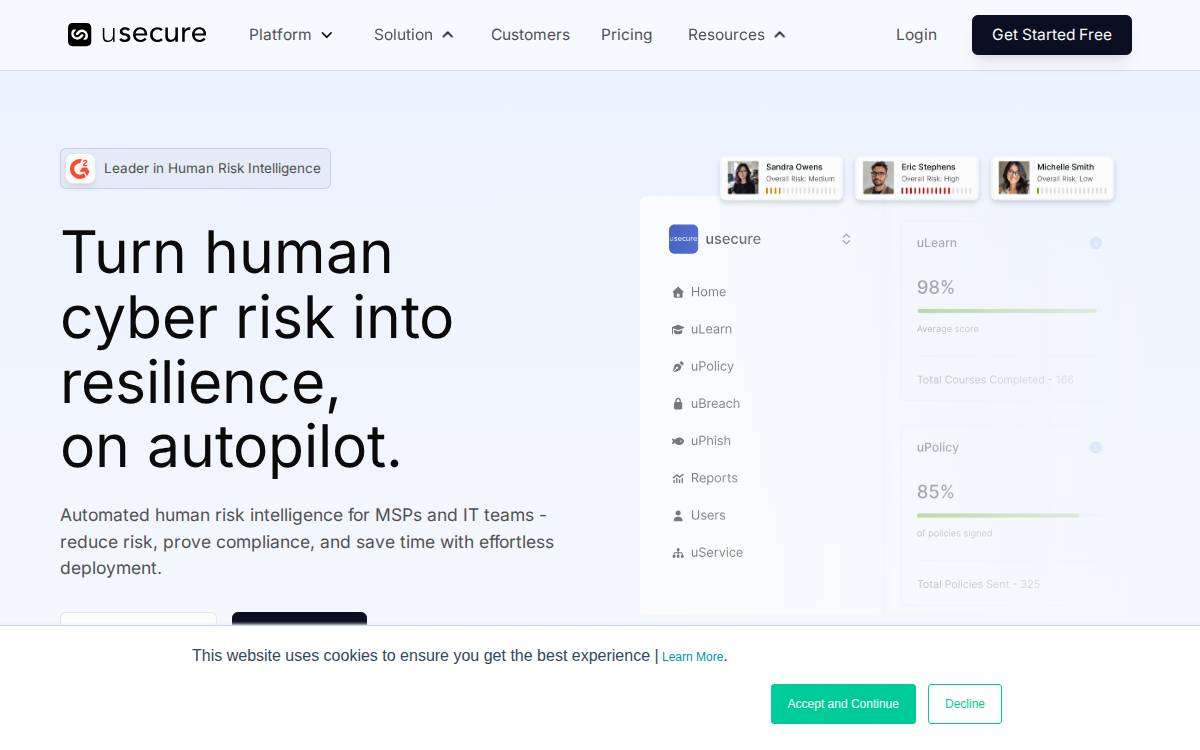Click the uLearn graduation cap icon
1200x750 pixels.
point(678,329)
